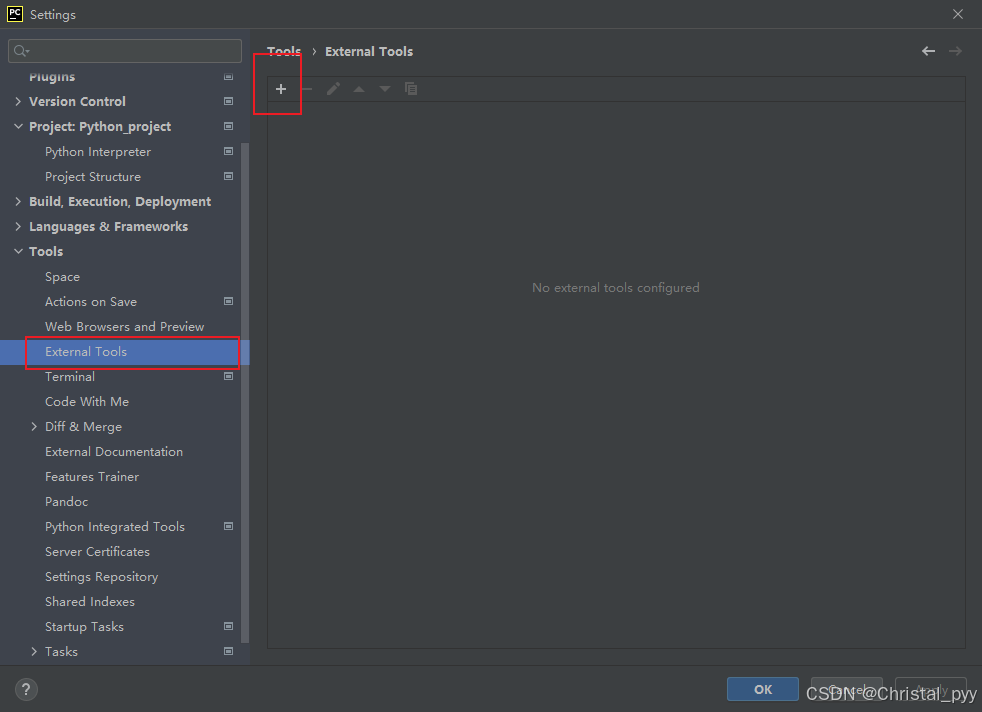Open Terminal settings
982x712 pixels.
point(70,376)
